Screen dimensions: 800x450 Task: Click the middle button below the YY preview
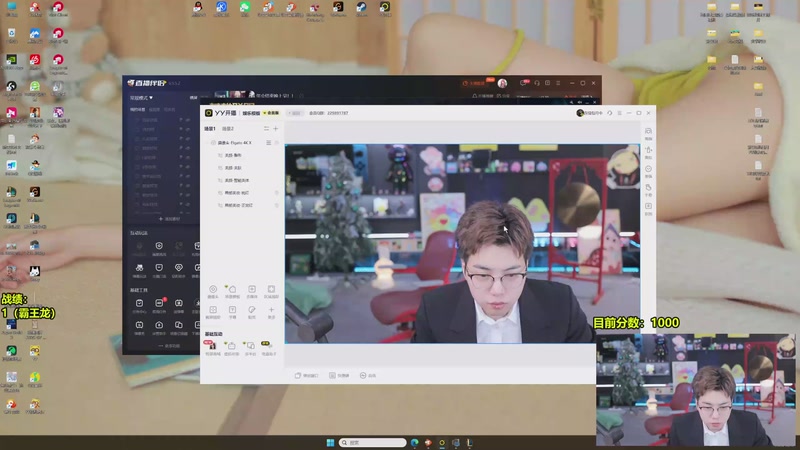[x=339, y=376]
